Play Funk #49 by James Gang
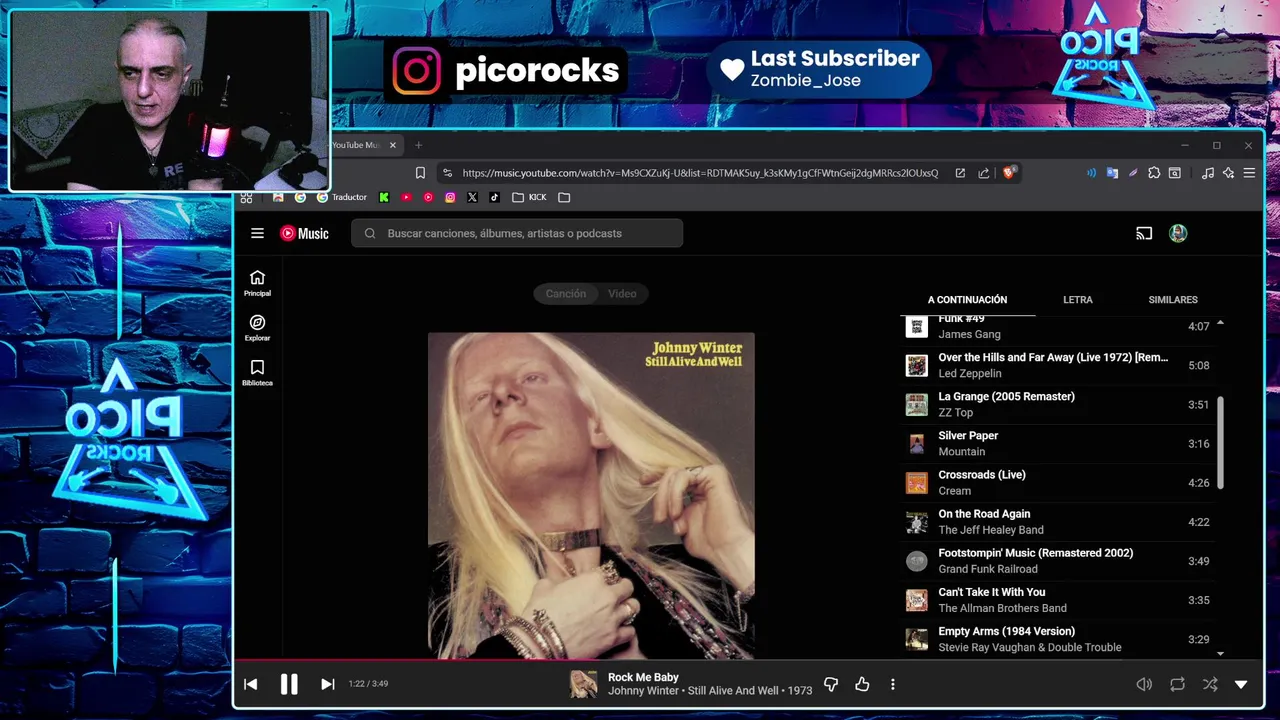The image size is (1280, 720). (x=1058, y=327)
